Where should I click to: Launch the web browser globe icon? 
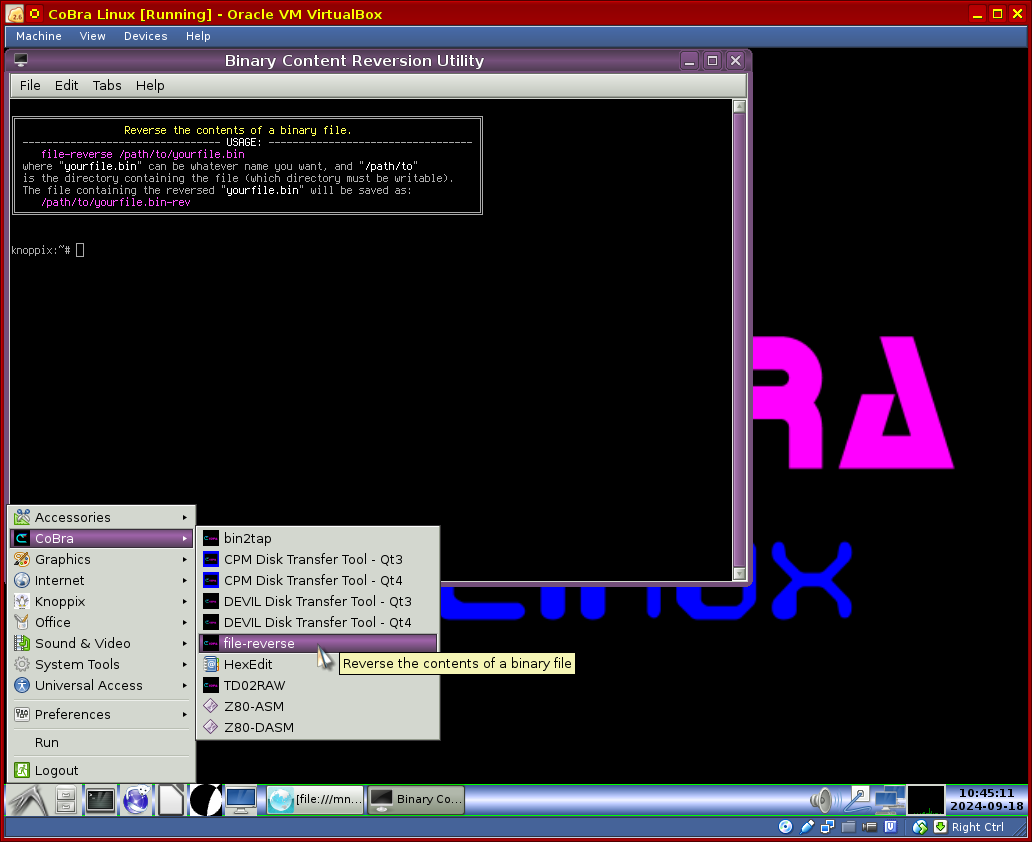click(x=136, y=800)
